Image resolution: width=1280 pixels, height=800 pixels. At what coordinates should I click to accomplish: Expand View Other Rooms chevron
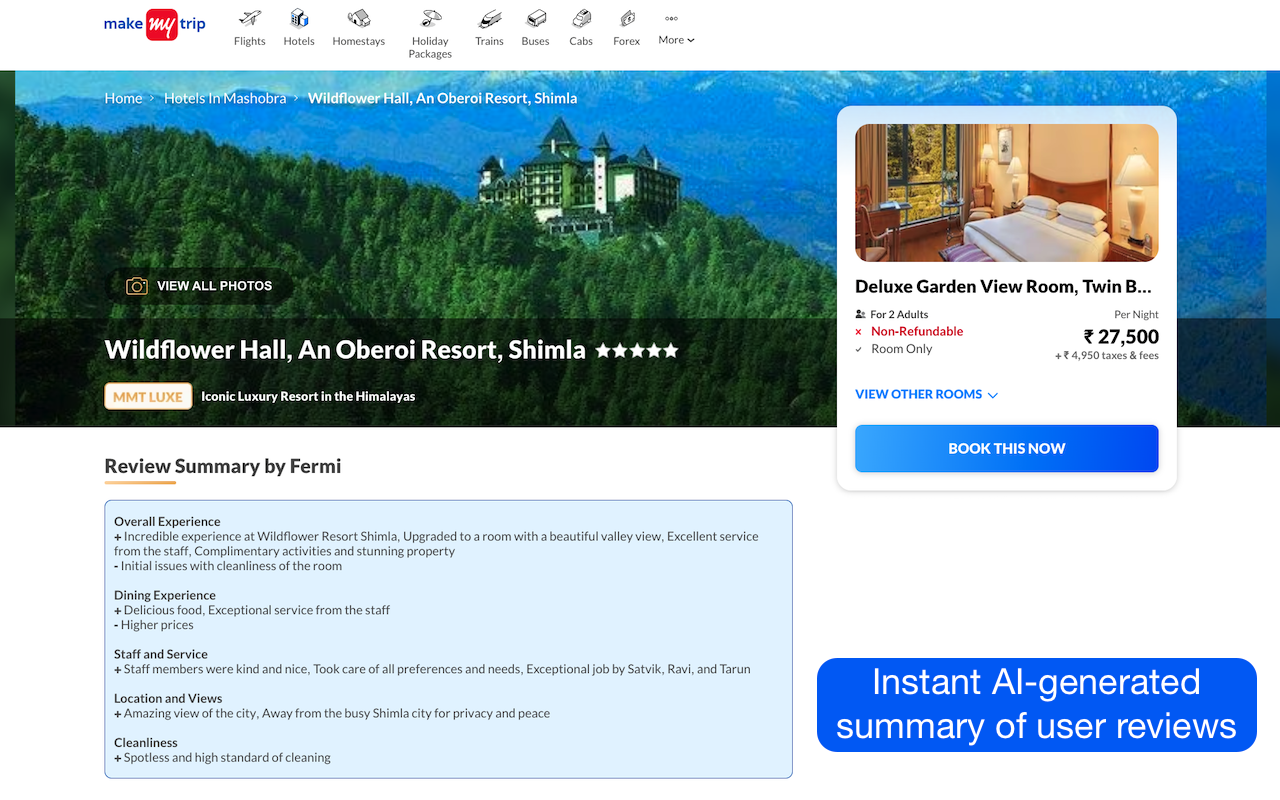[x=993, y=395]
